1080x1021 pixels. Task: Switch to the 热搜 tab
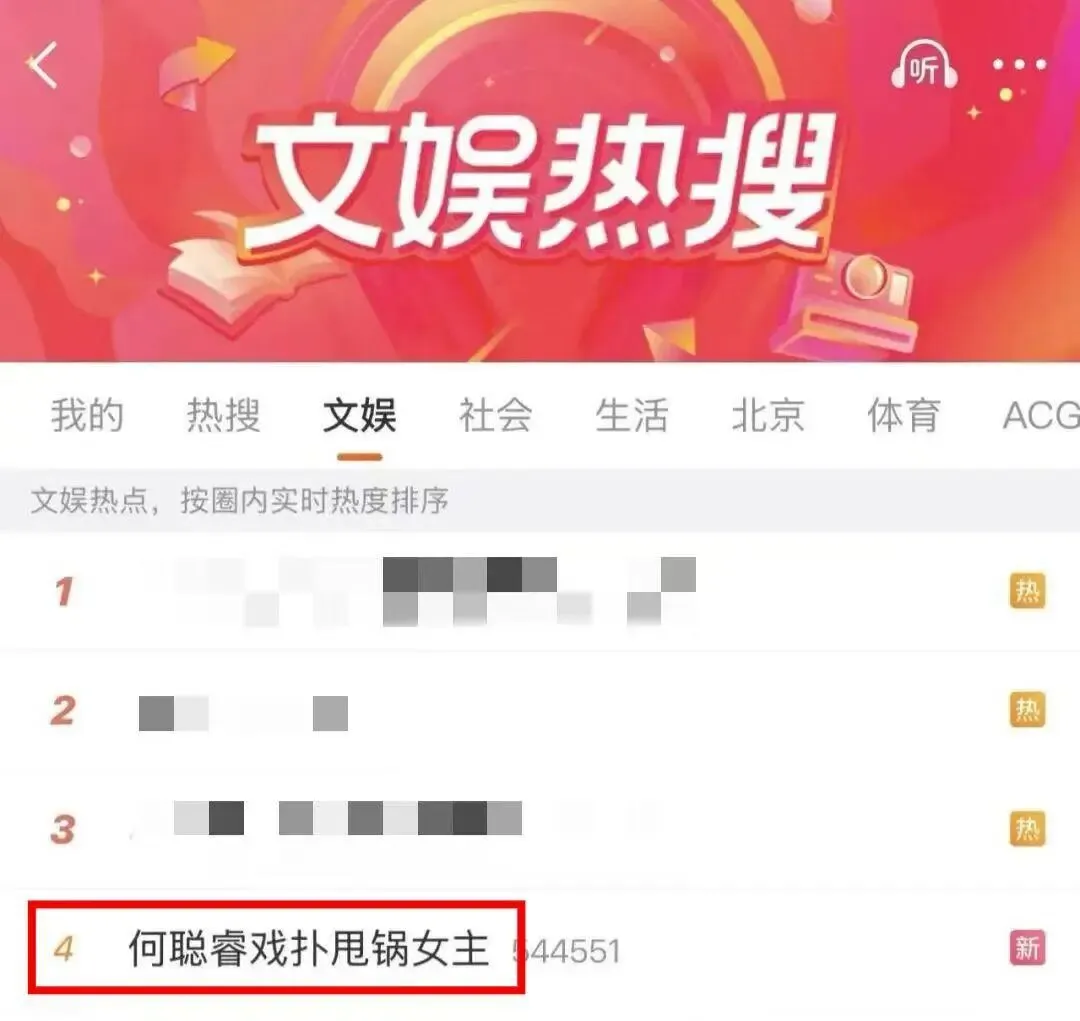(223, 415)
